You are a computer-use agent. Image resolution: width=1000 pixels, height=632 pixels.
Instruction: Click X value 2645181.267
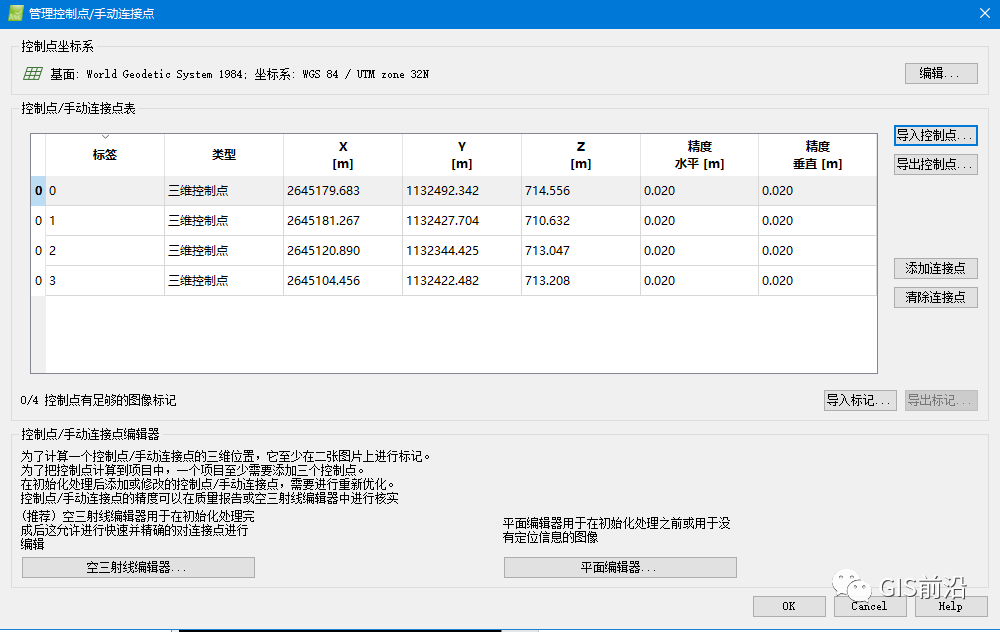pos(342,221)
